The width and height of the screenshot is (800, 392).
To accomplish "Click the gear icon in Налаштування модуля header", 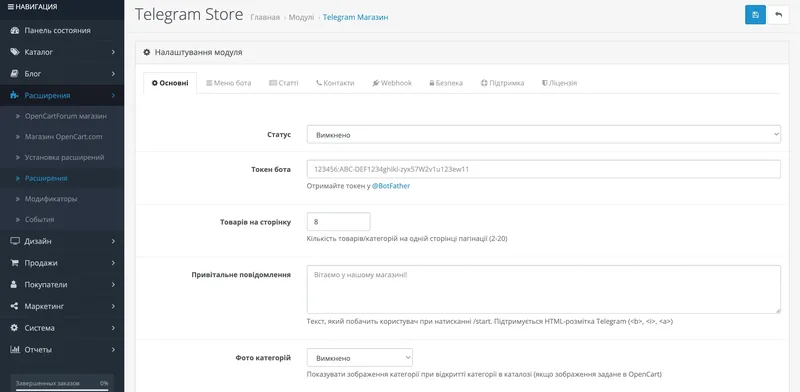I will click(147, 52).
